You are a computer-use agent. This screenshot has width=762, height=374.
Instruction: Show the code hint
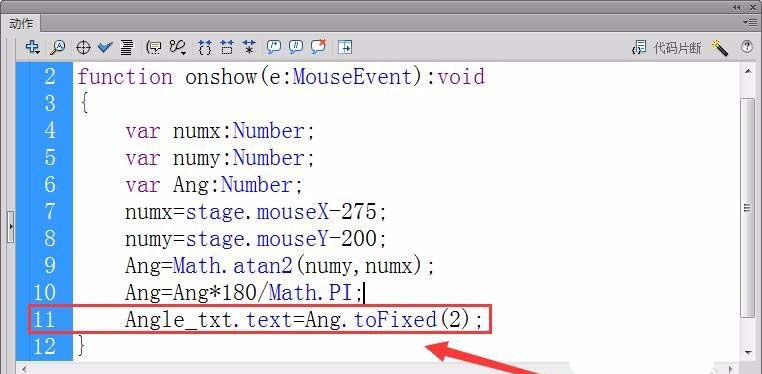pyautogui.click(x=155, y=47)
